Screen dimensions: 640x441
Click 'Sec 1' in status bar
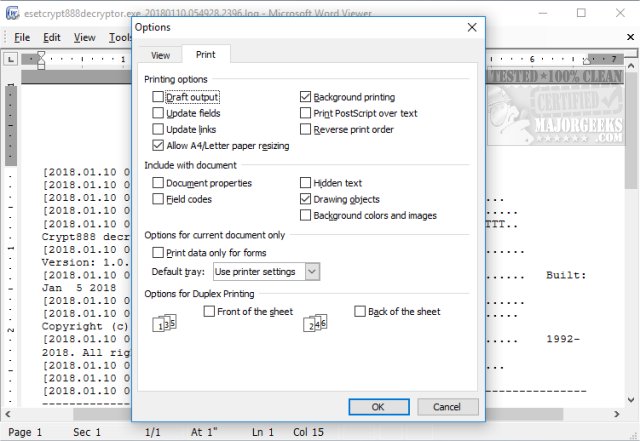tap(87, 432)
